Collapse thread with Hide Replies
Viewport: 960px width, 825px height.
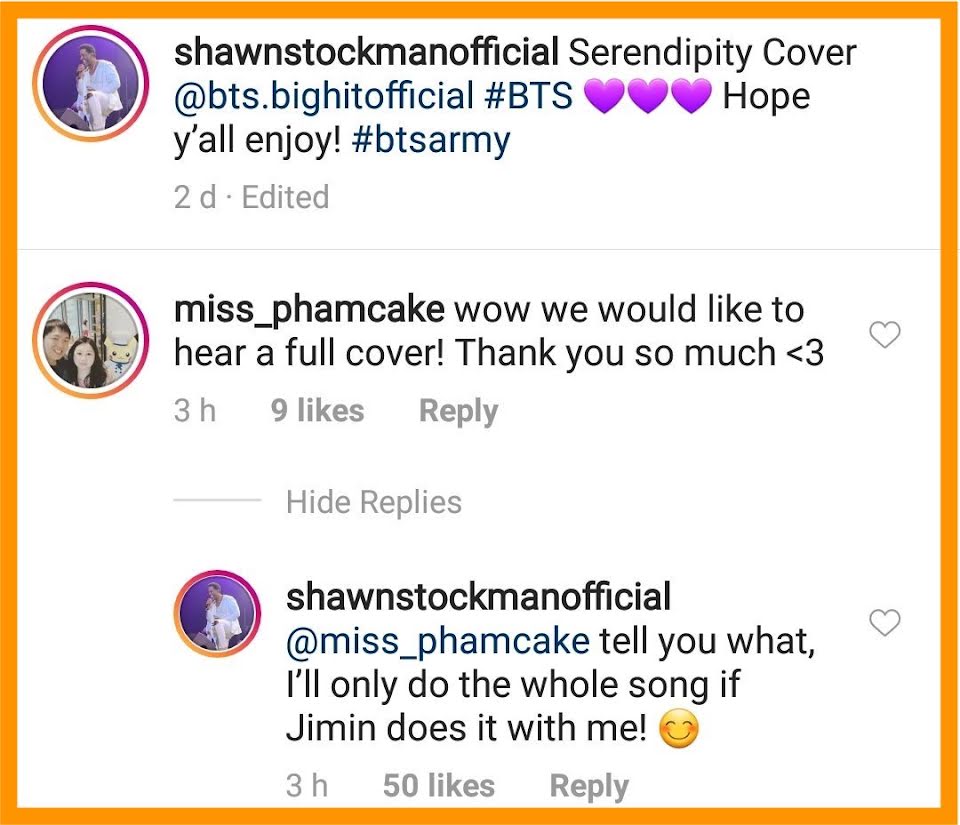(373, 502)
